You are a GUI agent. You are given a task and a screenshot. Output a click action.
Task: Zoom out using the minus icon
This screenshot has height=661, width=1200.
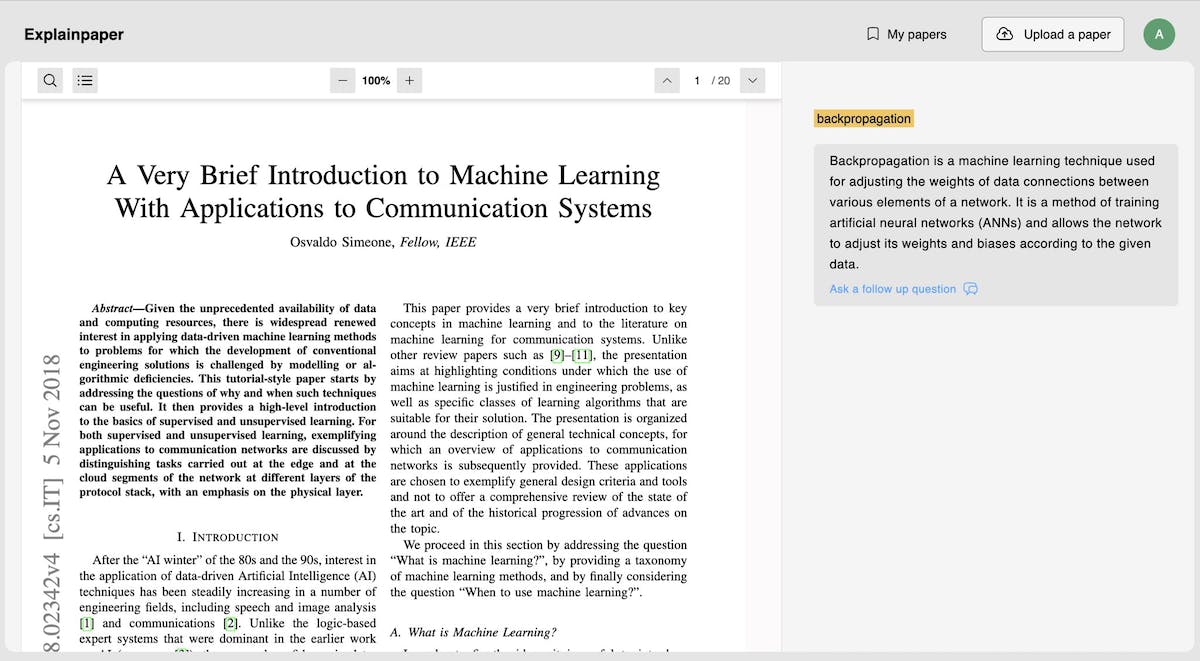click(x=342, y=80)
